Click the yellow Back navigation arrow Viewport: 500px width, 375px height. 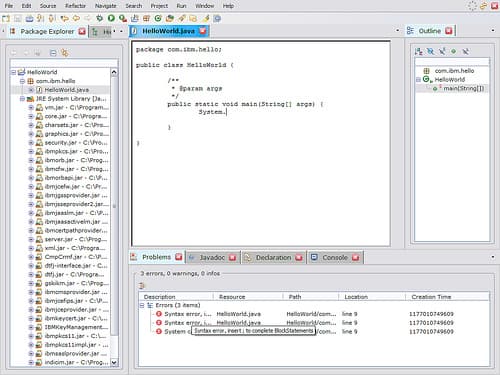[76, 18]
